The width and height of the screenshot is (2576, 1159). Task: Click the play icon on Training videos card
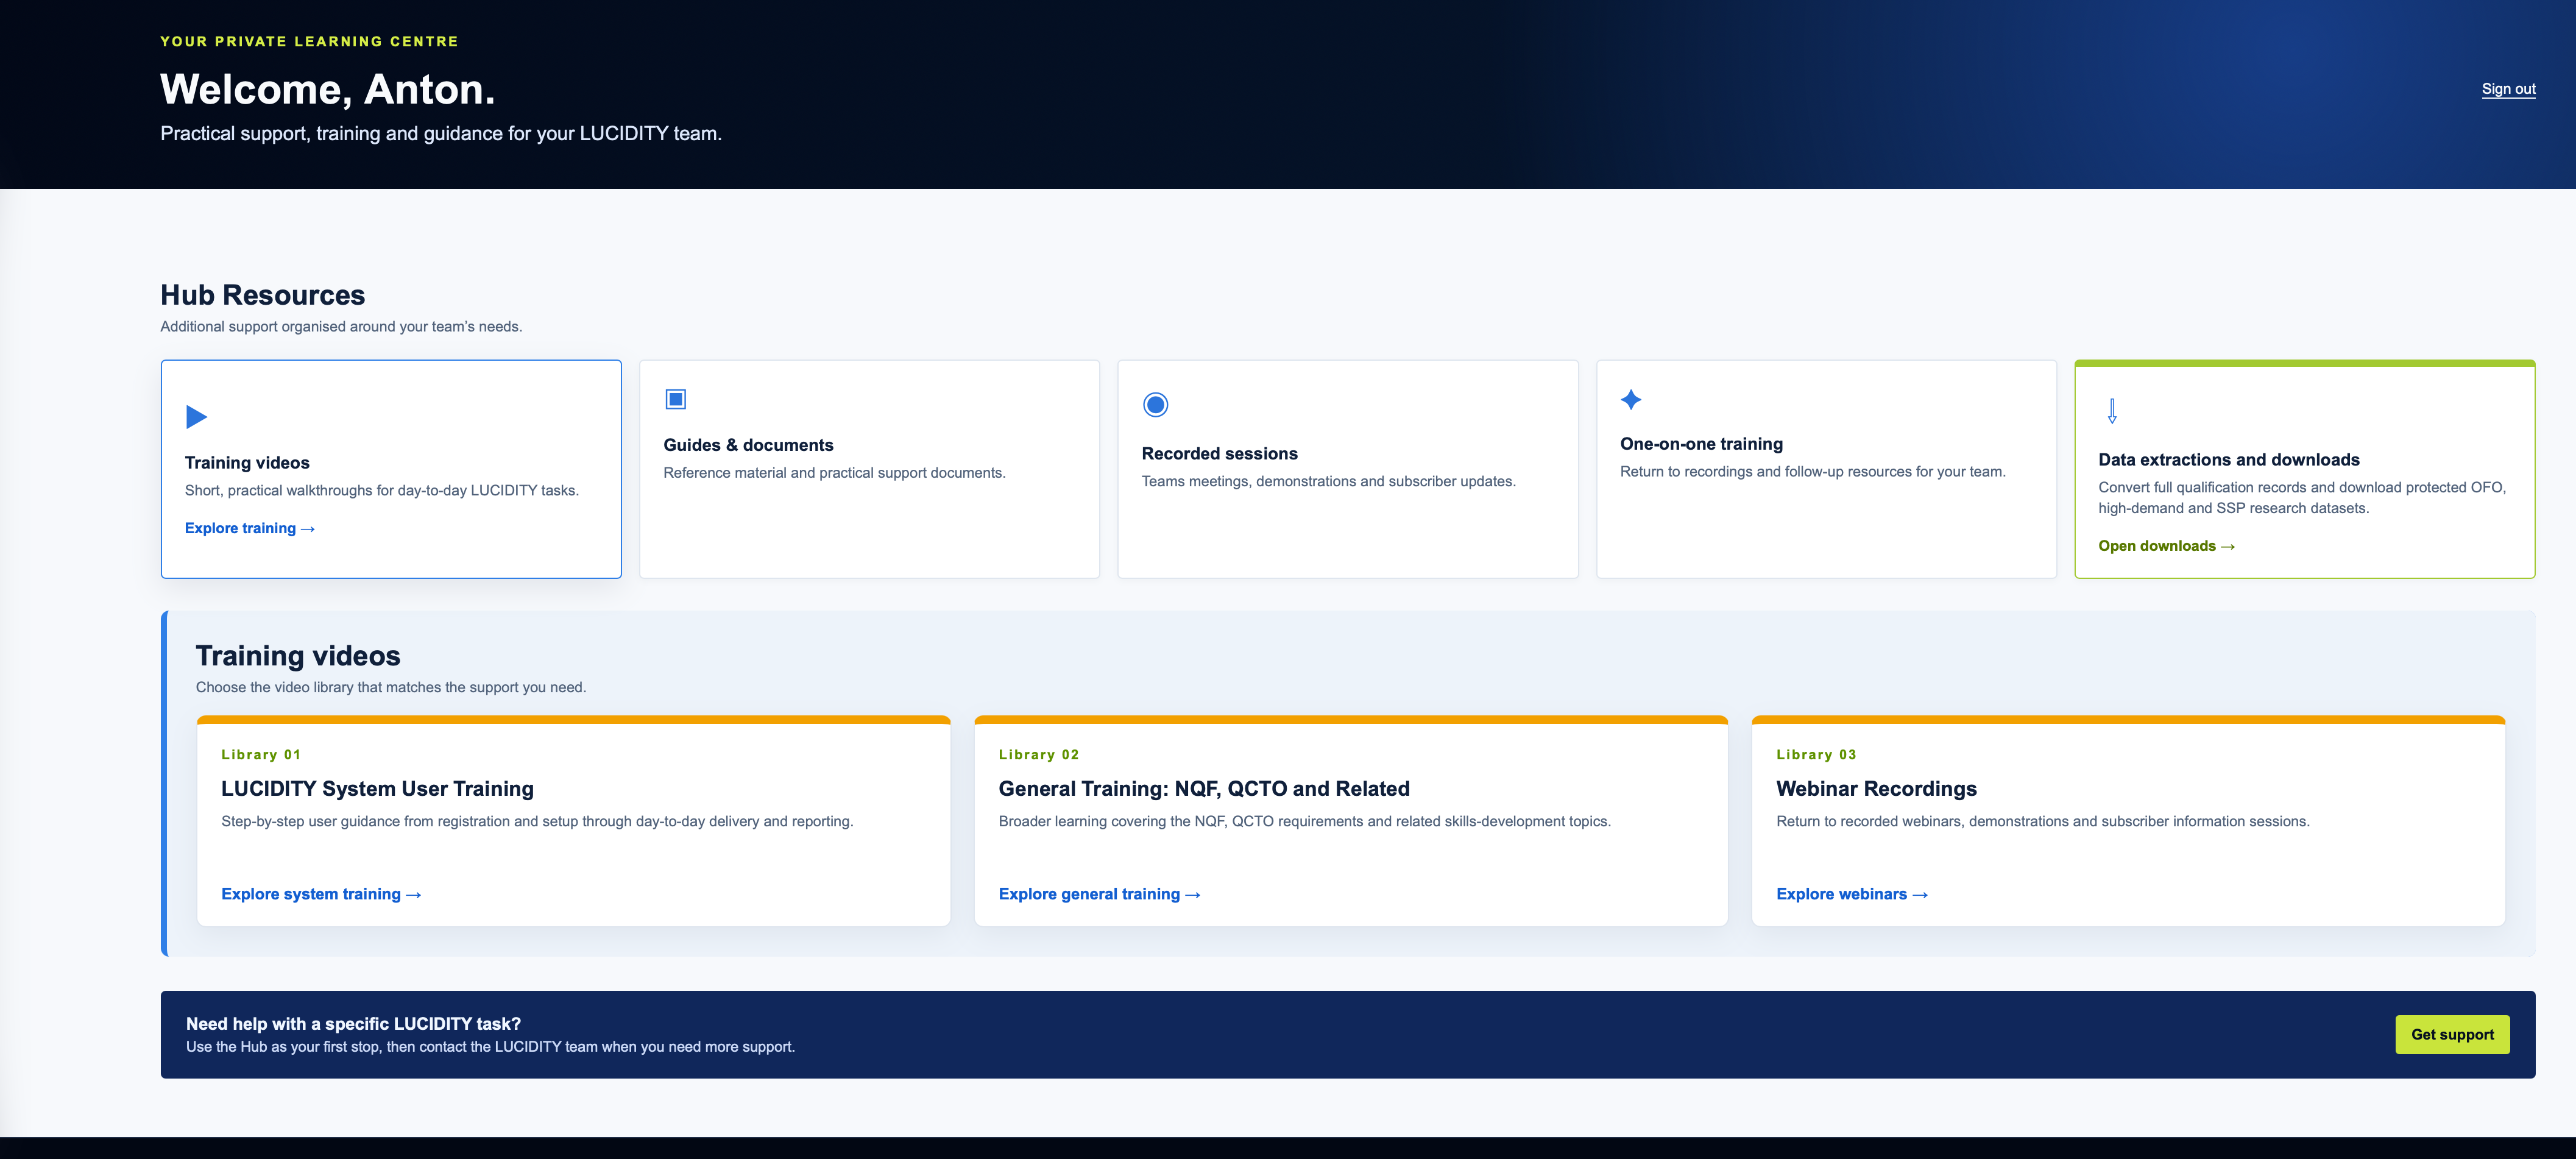click(196, 417)
